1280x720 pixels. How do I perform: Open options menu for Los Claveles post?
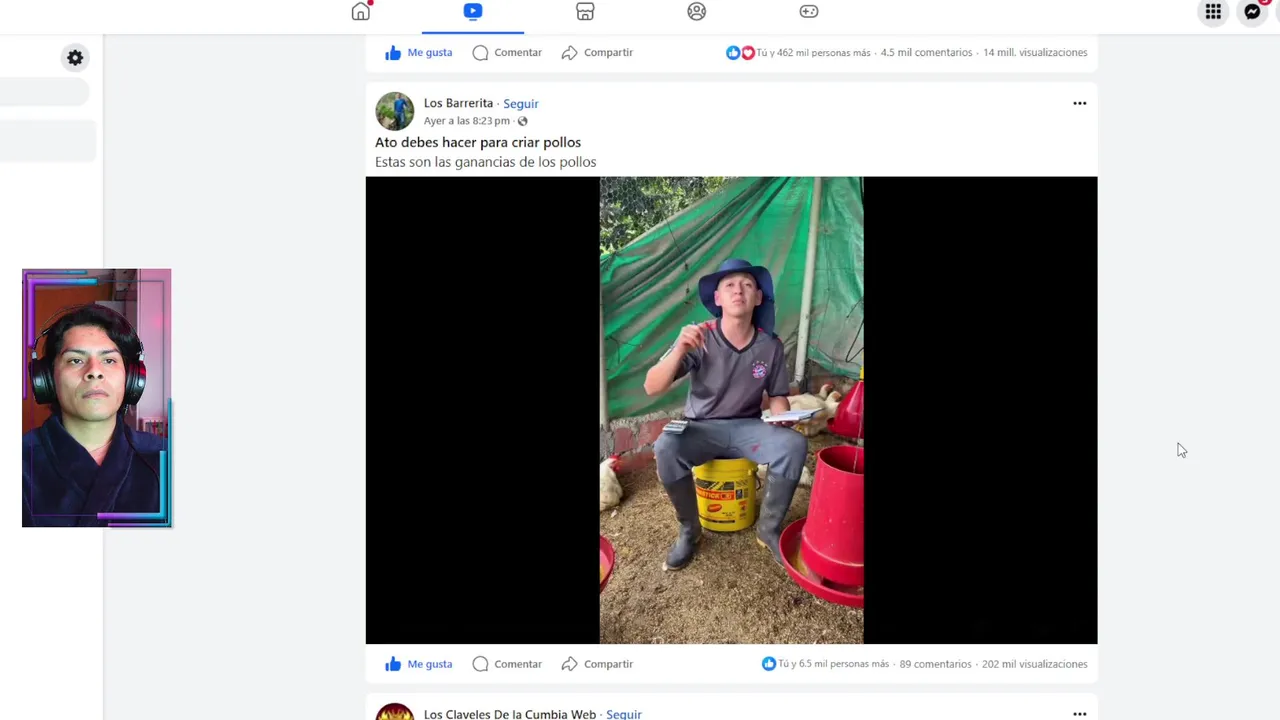1079,714
